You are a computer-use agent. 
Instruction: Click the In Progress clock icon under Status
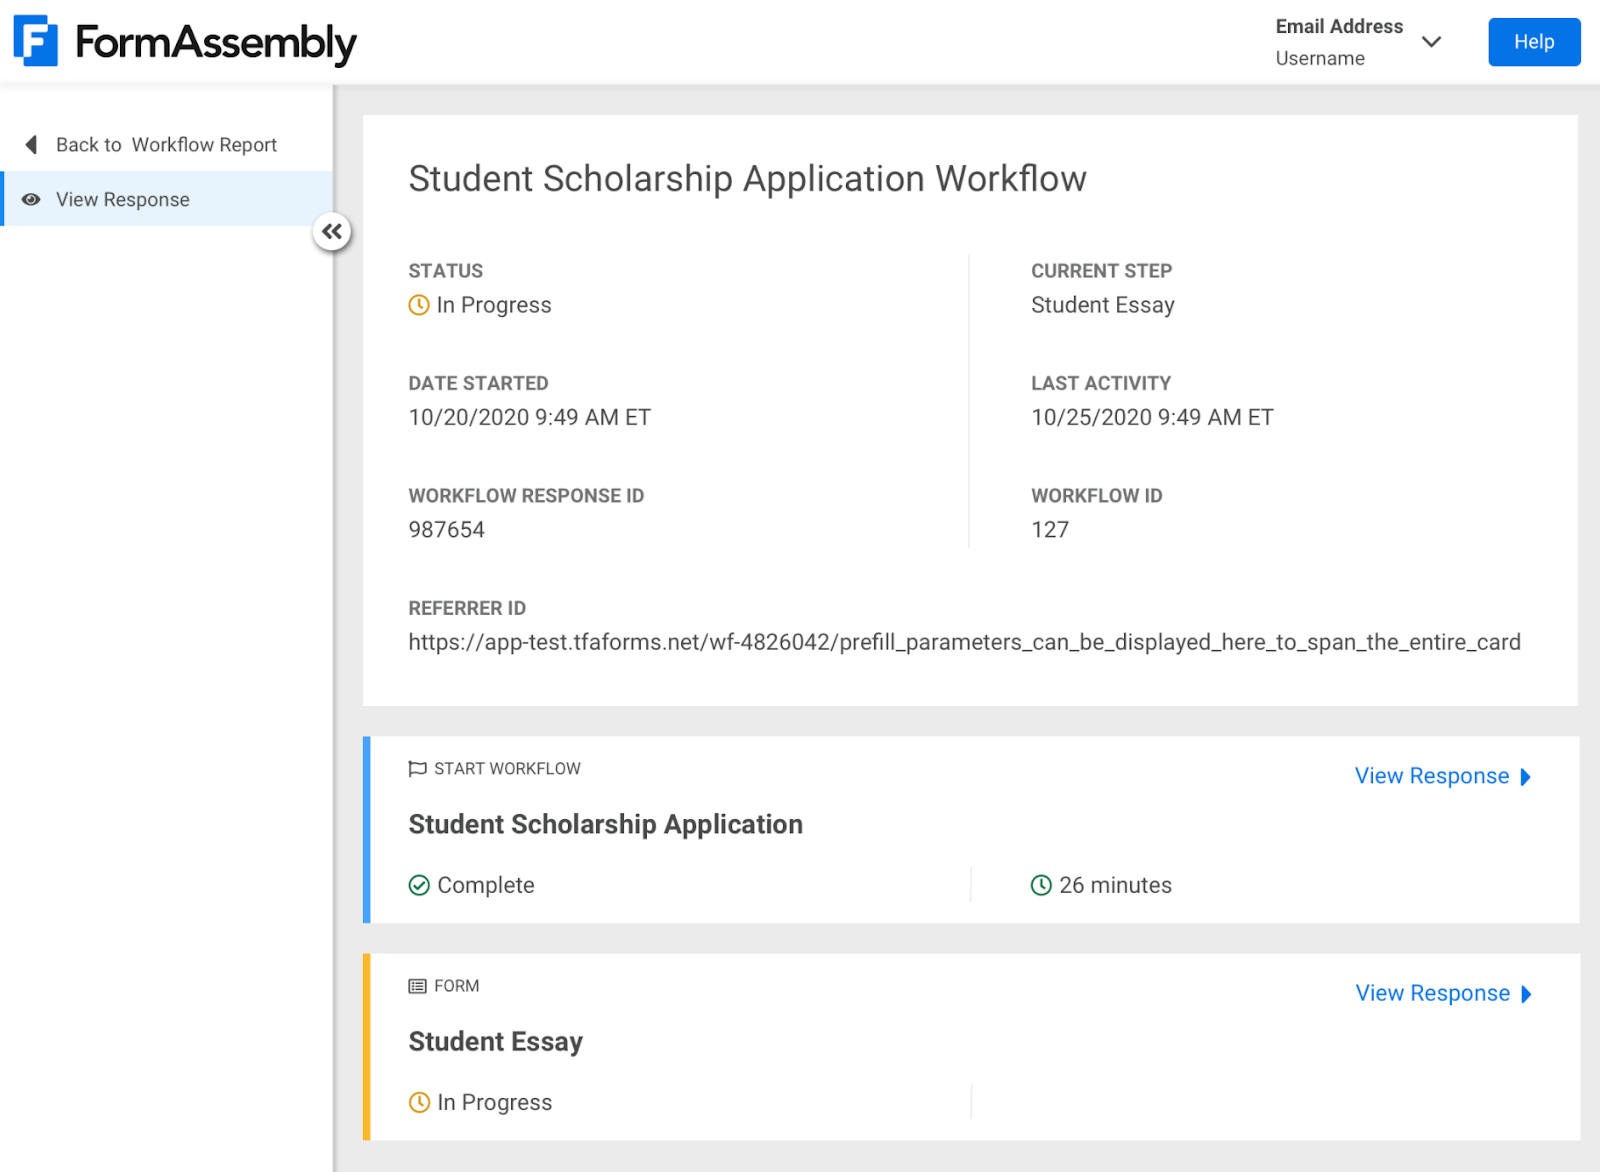pos(419,305)
